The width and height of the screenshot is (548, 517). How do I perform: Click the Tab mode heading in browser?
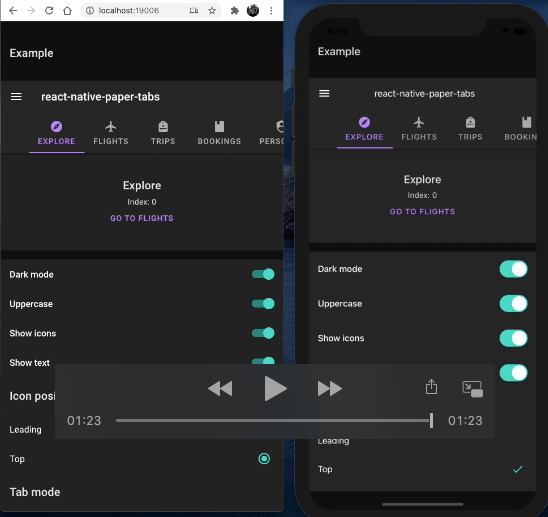point(35,492)
